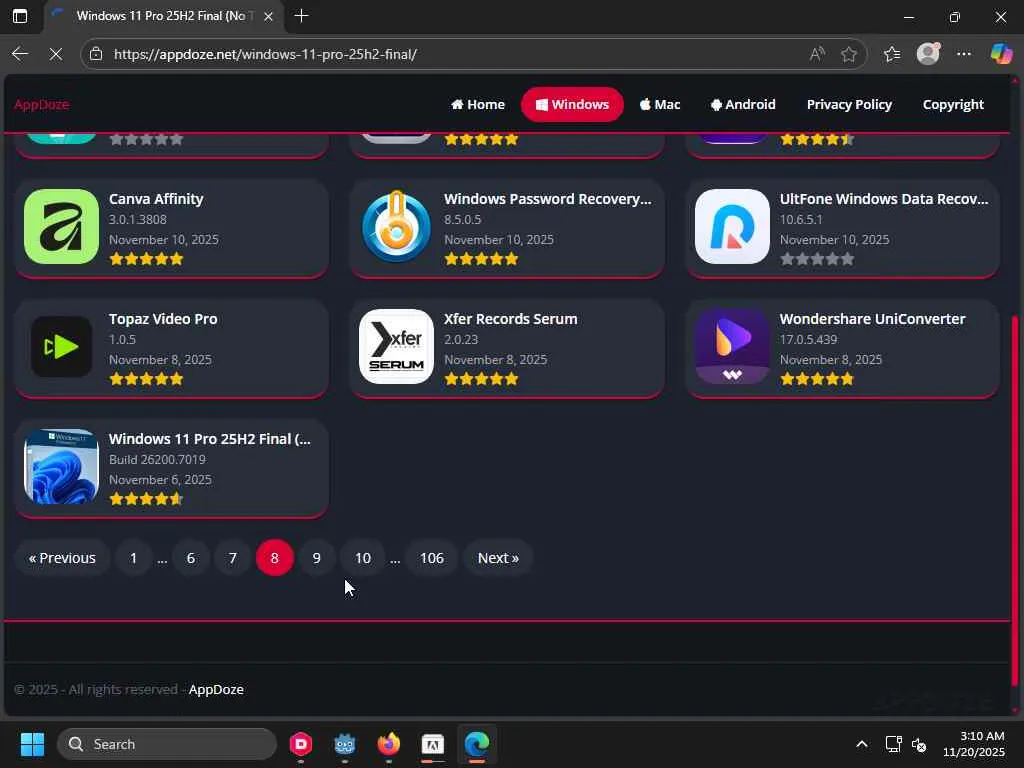Go to pagination page 7
The width and height of the screenshot is (1024, 768).
pyautogui.click(x=232, y=558)
